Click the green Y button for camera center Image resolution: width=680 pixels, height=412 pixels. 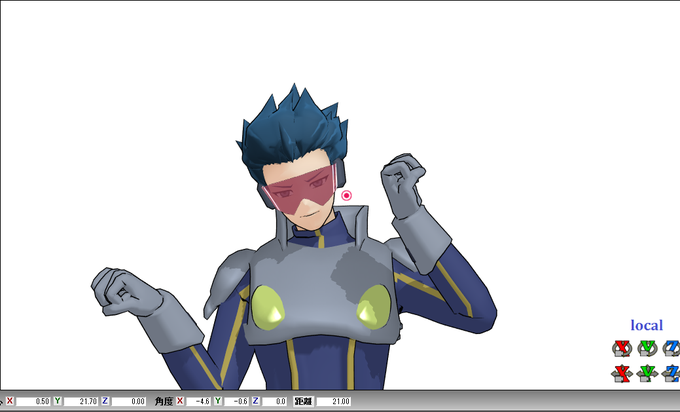coord(57,401)
